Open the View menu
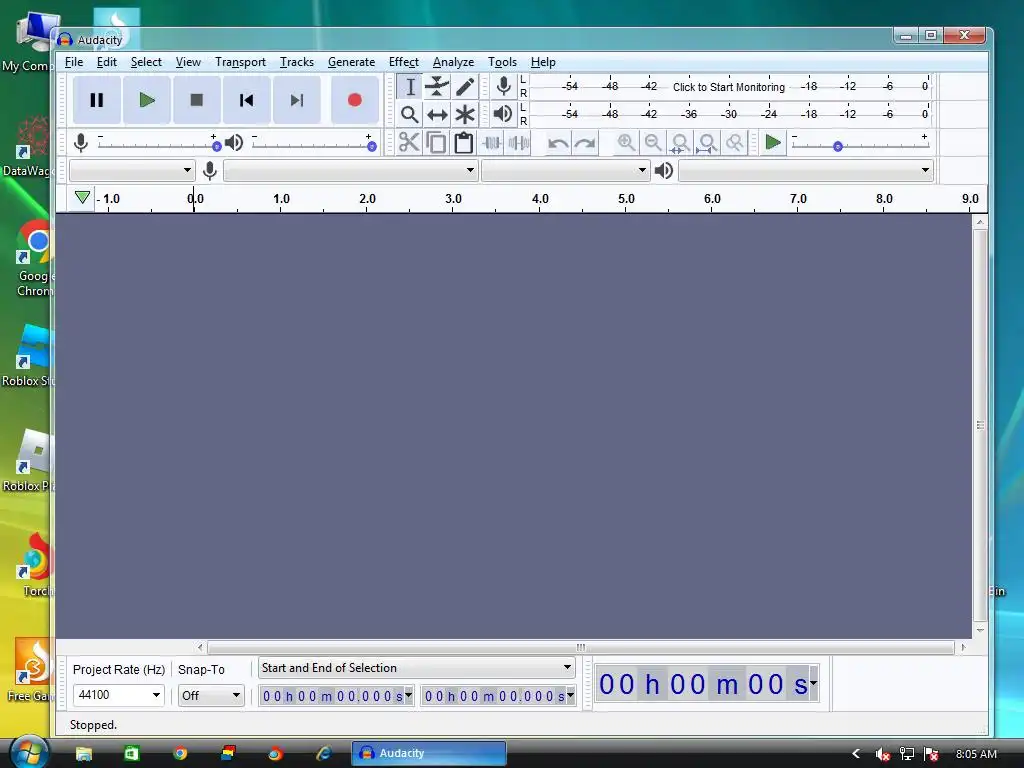Image resolution: width=1024 pixels, height=768 pixels. tap(188, 62)
